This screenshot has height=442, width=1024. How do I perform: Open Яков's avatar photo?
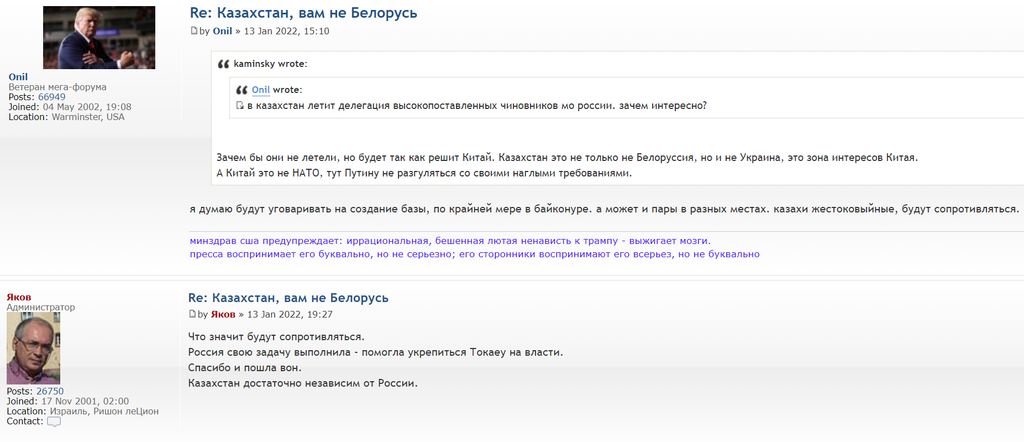(33, 348)
